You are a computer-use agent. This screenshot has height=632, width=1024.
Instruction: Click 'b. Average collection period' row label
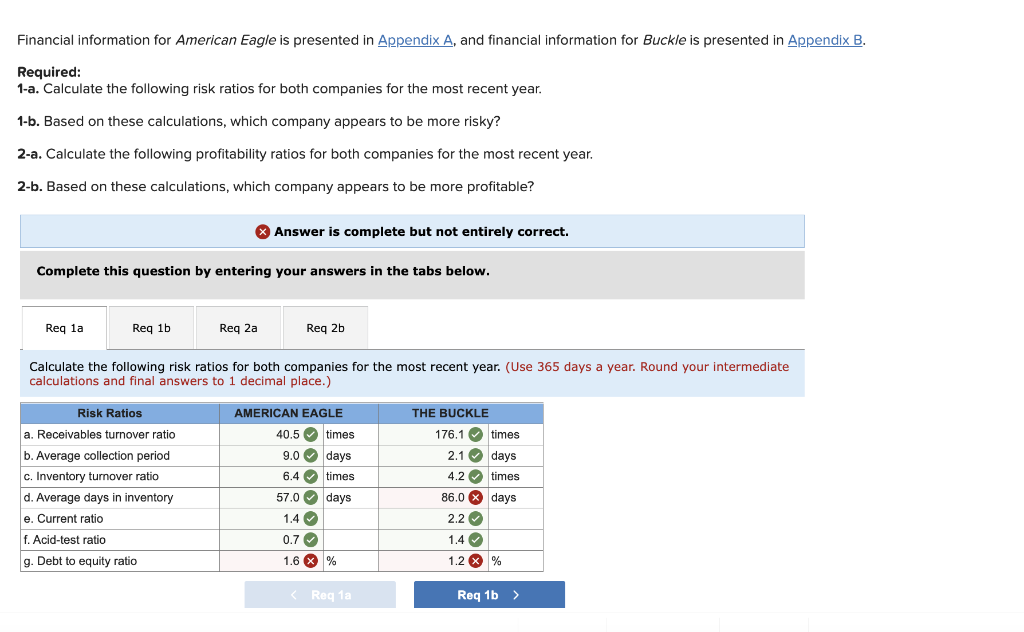pyautogui.click(x=97, y=456)
